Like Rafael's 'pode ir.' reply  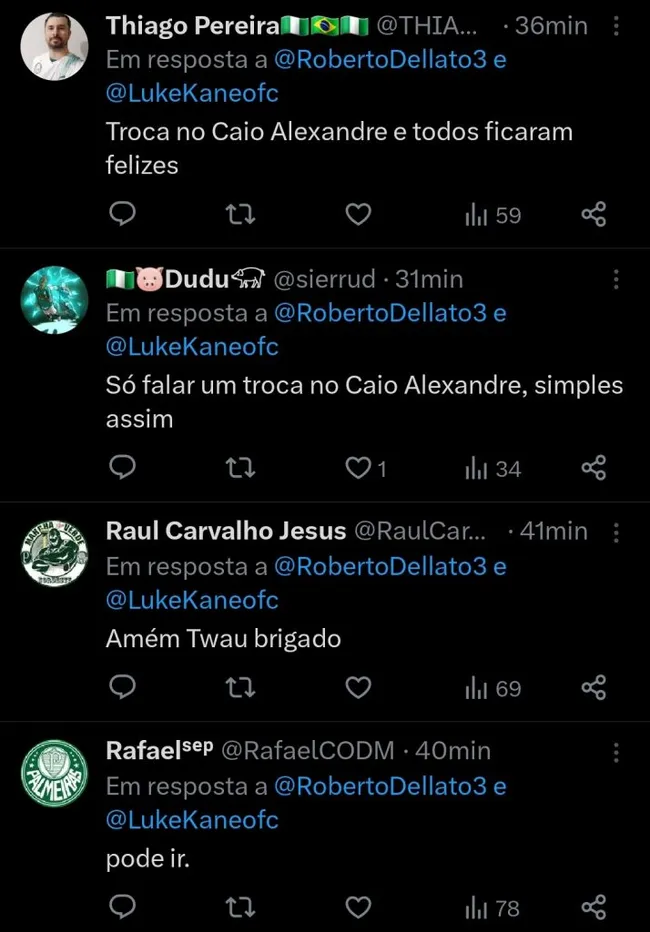click(357, 907)
